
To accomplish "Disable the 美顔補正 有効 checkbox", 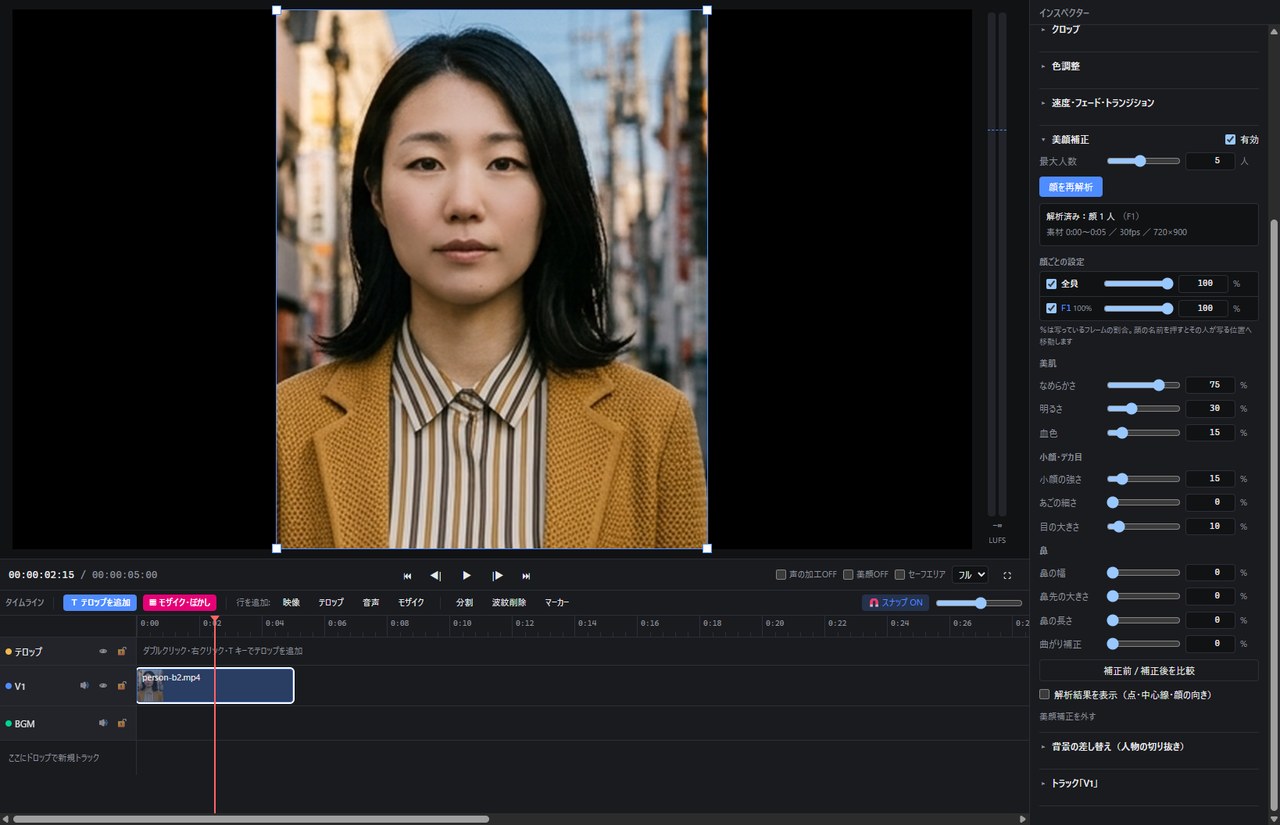I will [1230, 139].
